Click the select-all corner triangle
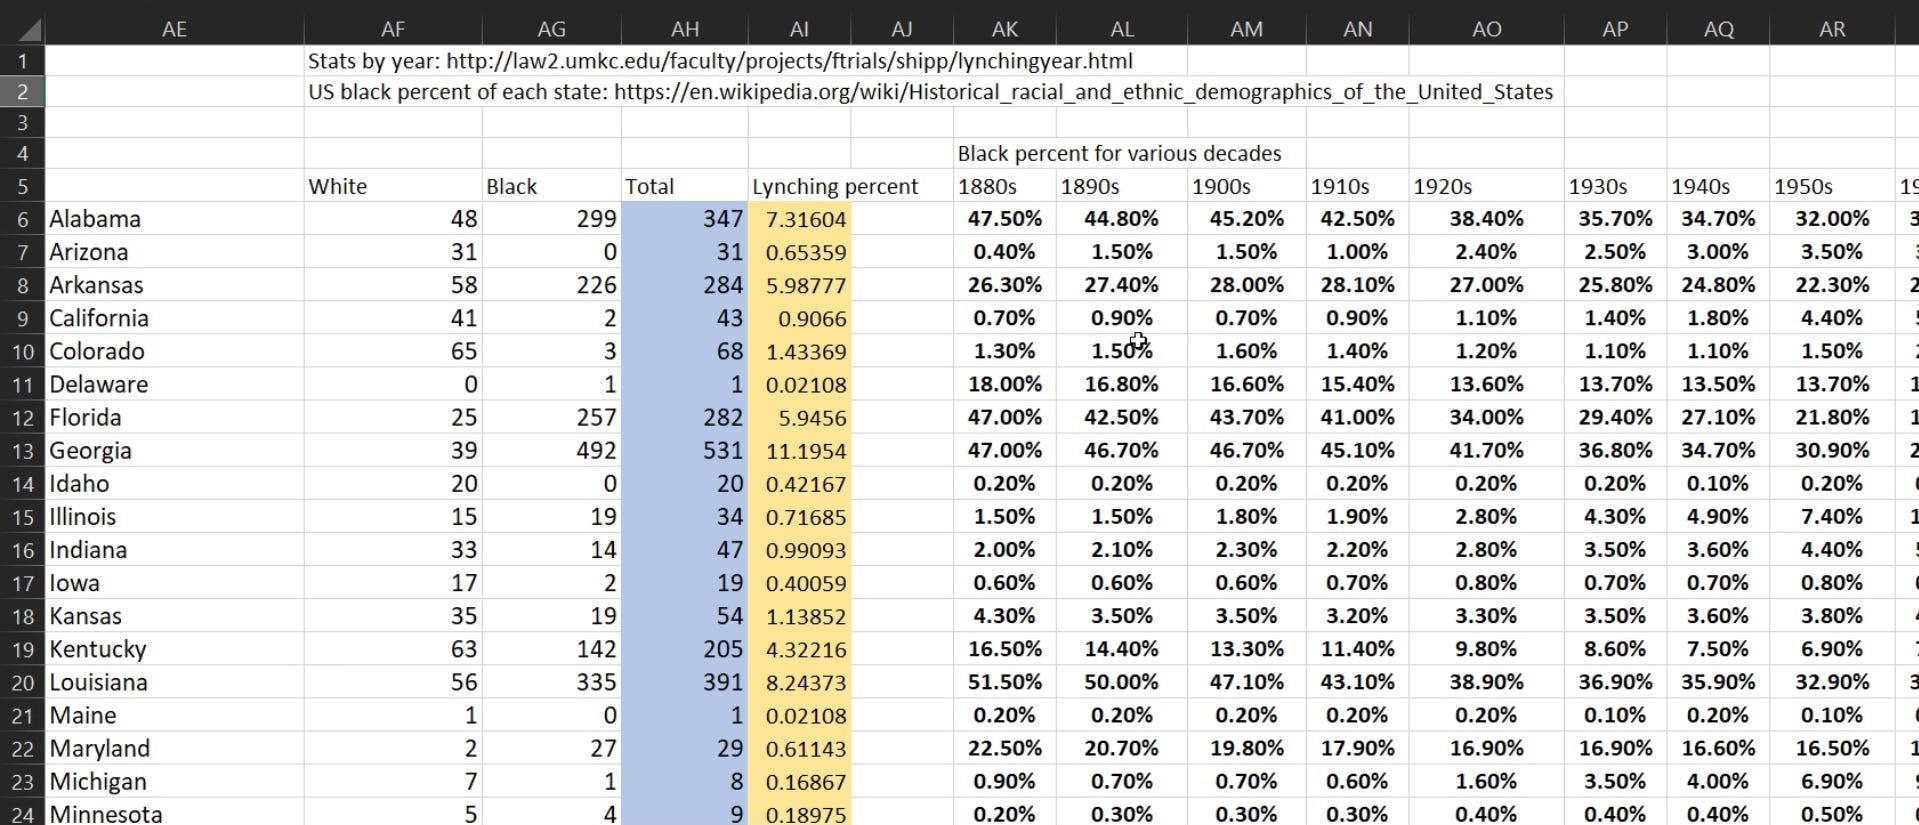The width and height of the screenshot is (1919, 825). click(x=28, y=29)
